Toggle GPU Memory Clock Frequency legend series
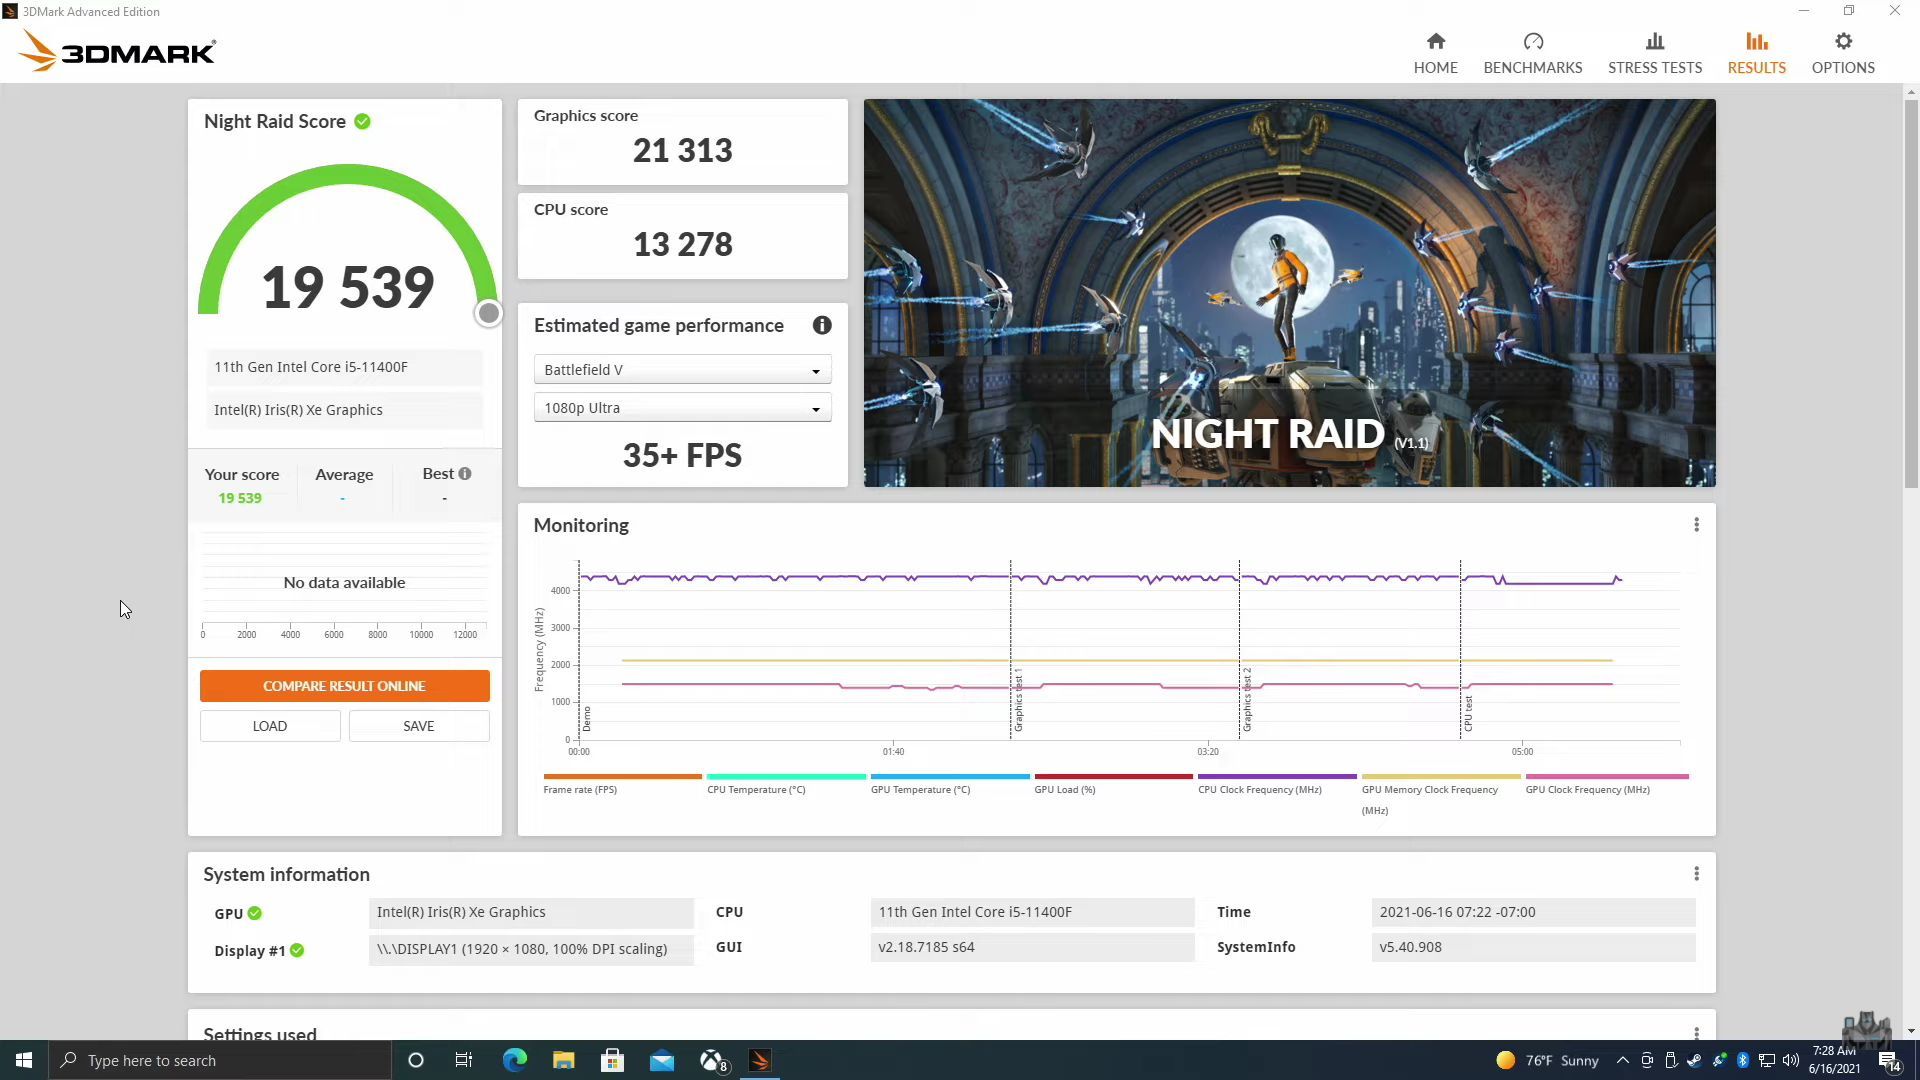1920x1080 pixels. [1440, 793]
